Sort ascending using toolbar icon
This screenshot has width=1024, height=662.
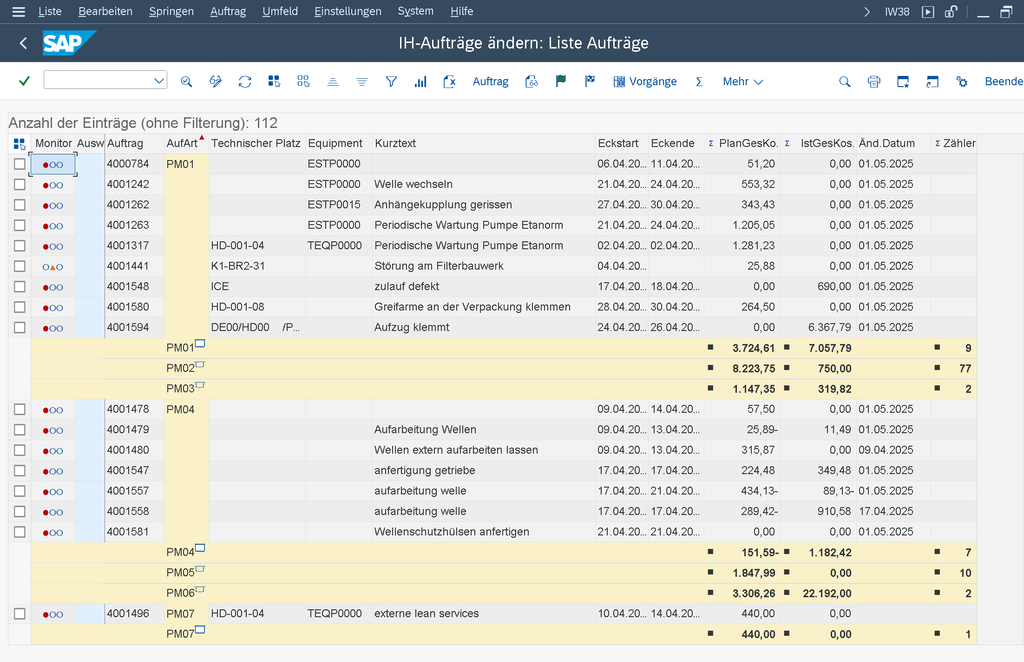(332, 82)
